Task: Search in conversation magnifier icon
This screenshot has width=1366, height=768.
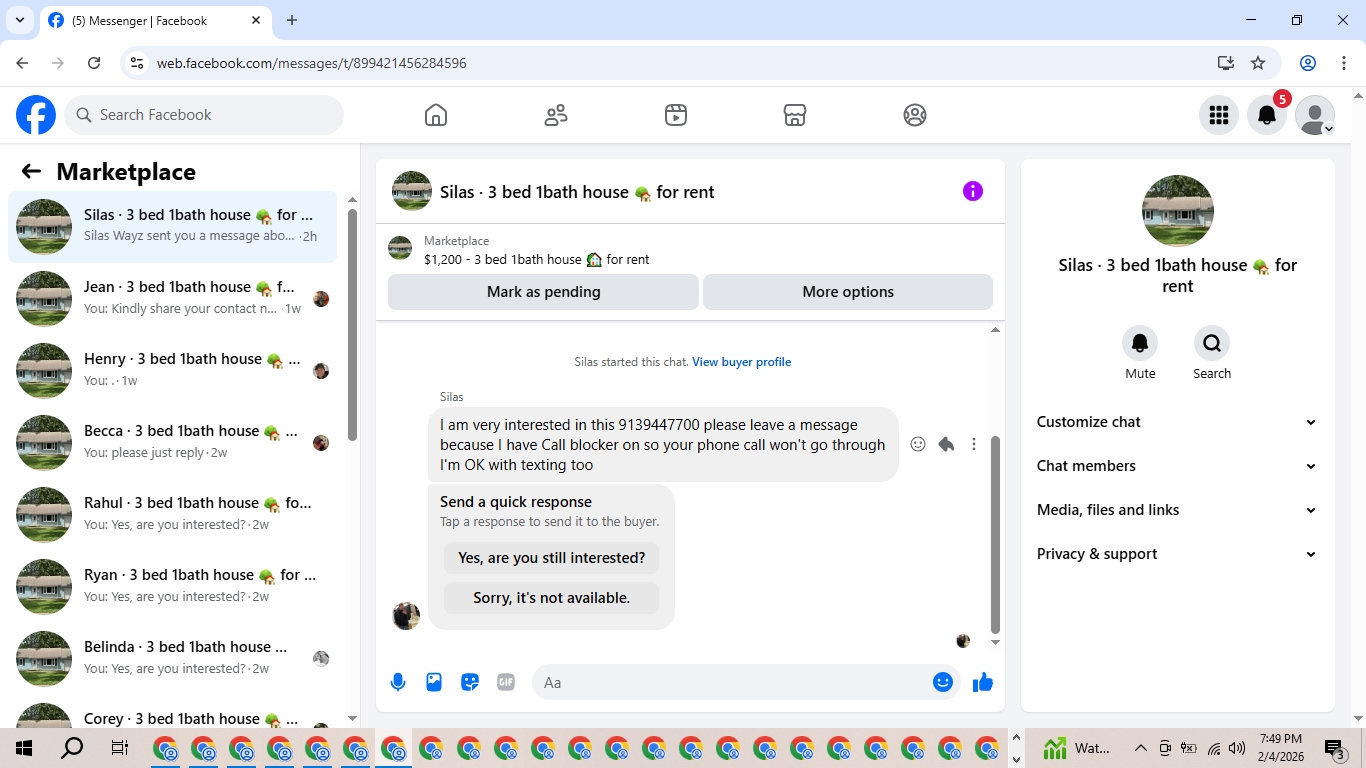Action: (1212, 343)
